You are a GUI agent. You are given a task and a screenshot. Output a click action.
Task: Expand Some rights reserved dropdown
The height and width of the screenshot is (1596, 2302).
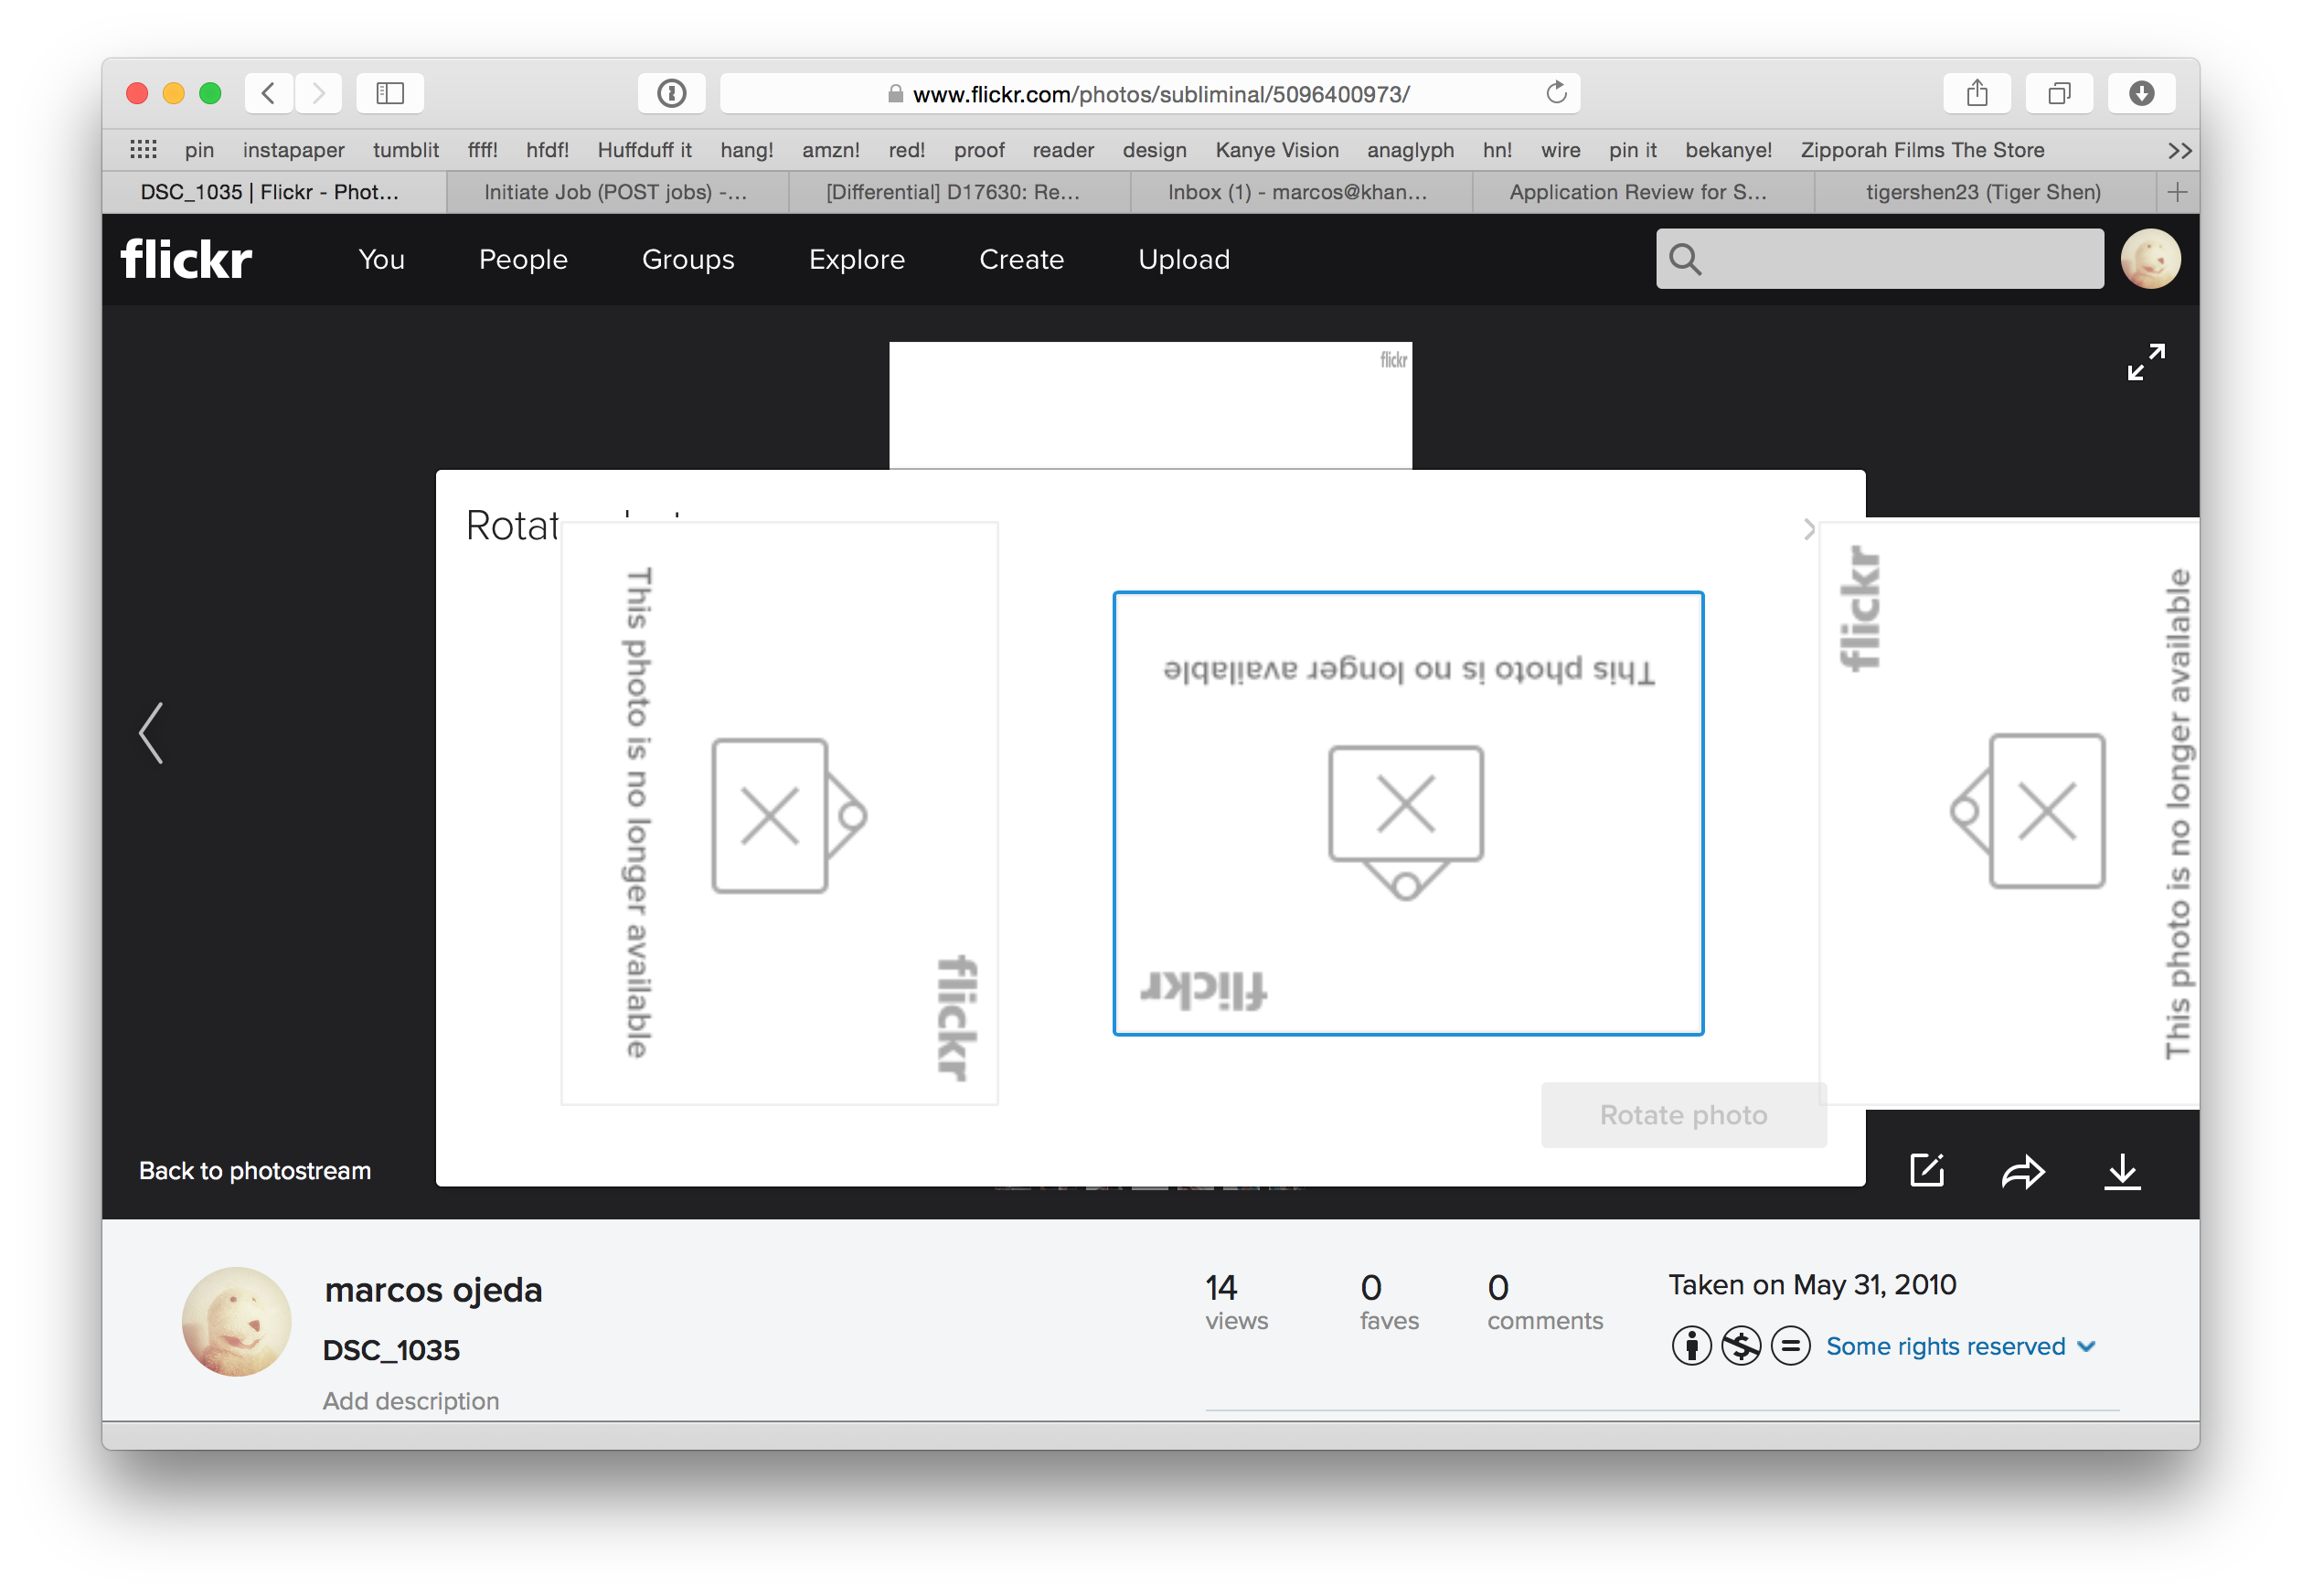pos(2084,1345)
